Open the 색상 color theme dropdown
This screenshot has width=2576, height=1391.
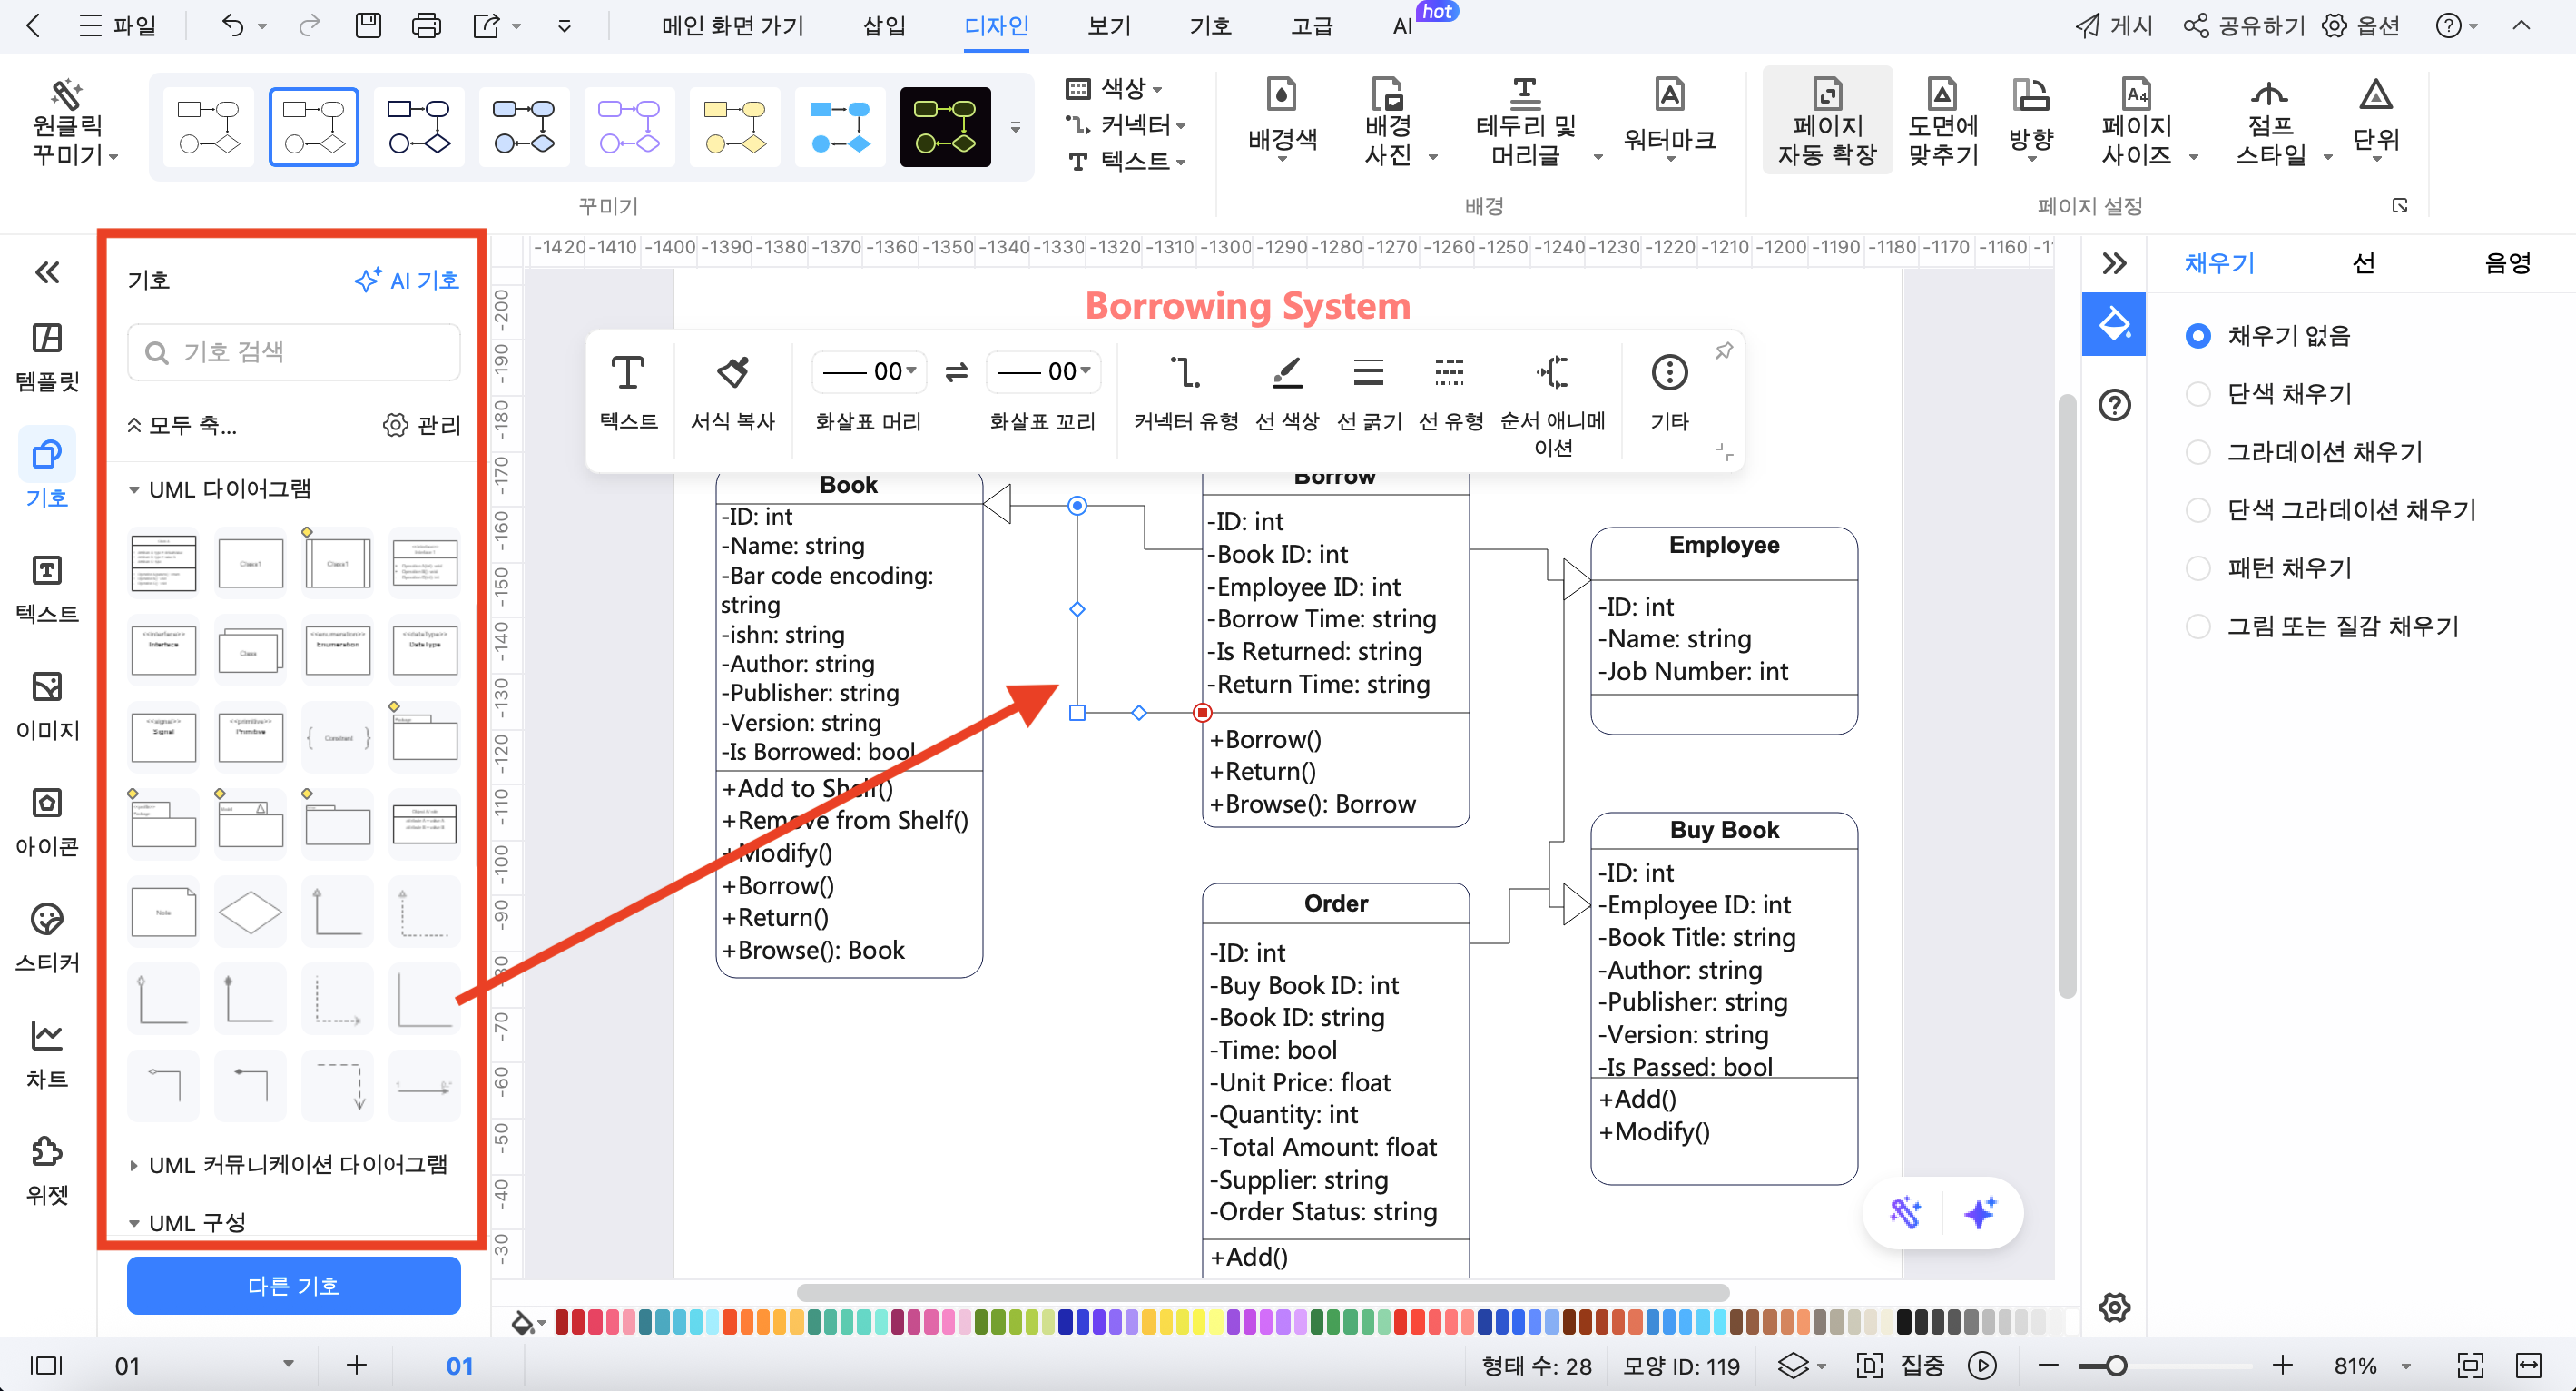(1114, 88)
